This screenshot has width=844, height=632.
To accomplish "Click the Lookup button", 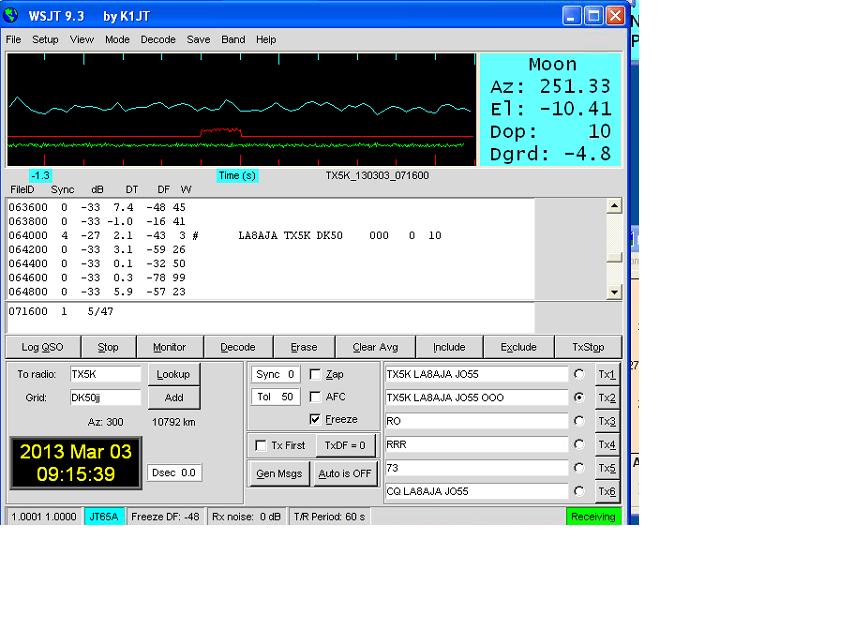I will click(173, 374).
